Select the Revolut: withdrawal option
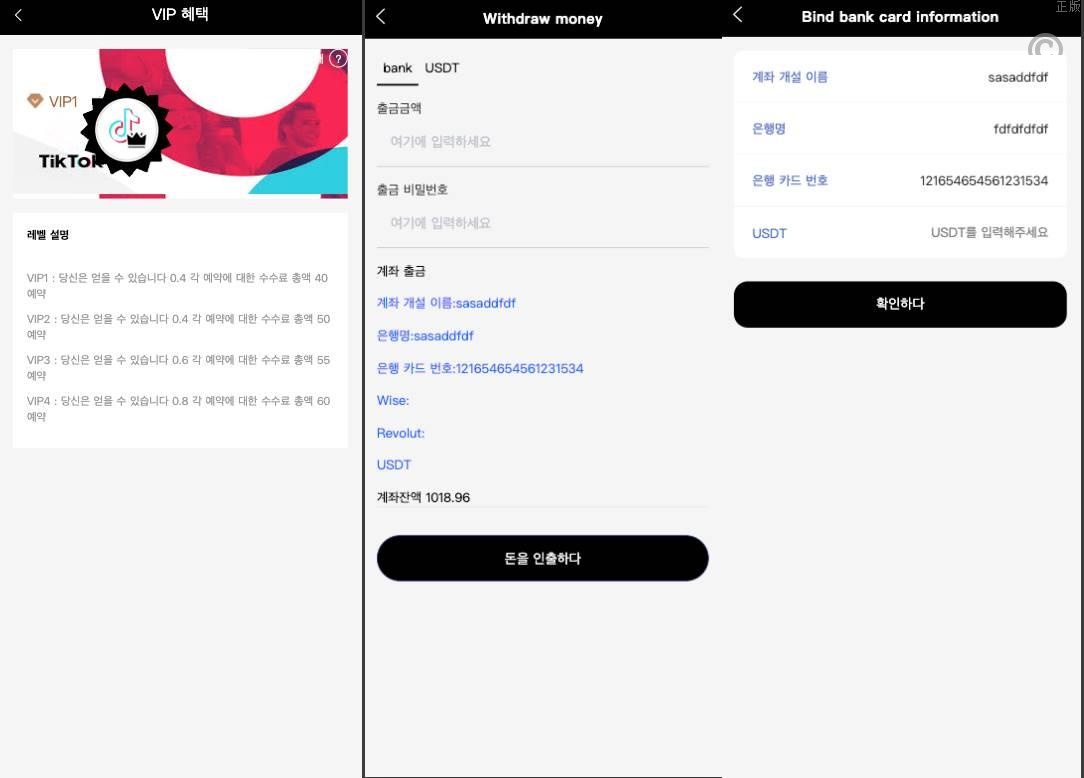 [400, 433]
